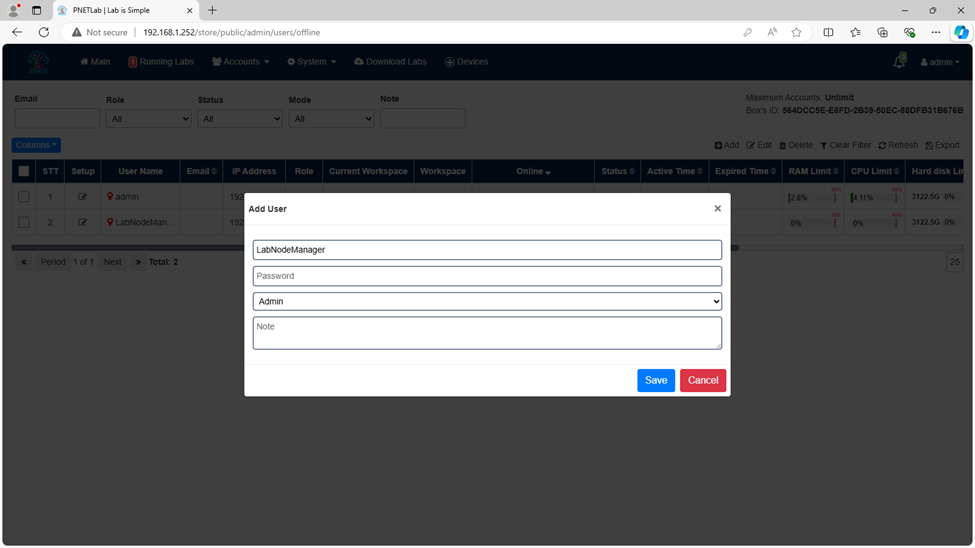Open the Columns dropdown button
Image resolution: width=975 pixels, height=548 pixels.
[x=36, y=145]
